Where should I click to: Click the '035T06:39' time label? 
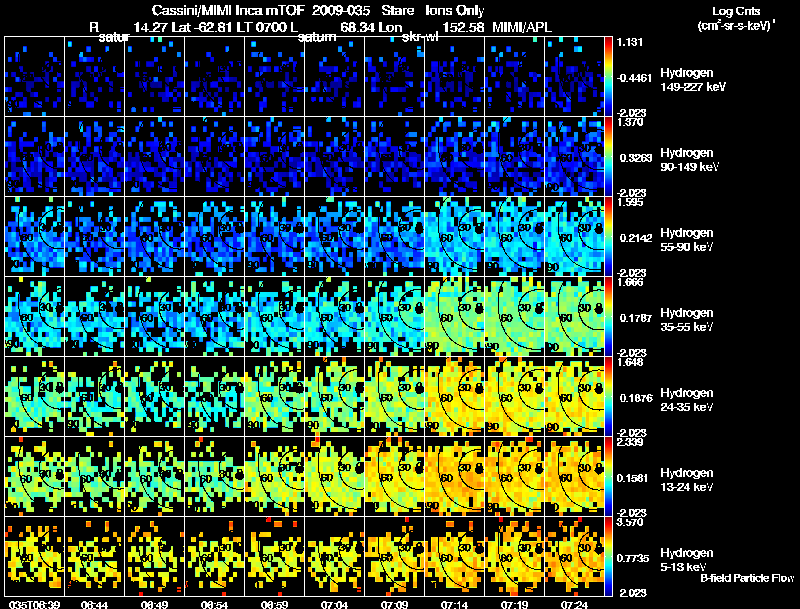pyautogui.click(x=35, y=604)
